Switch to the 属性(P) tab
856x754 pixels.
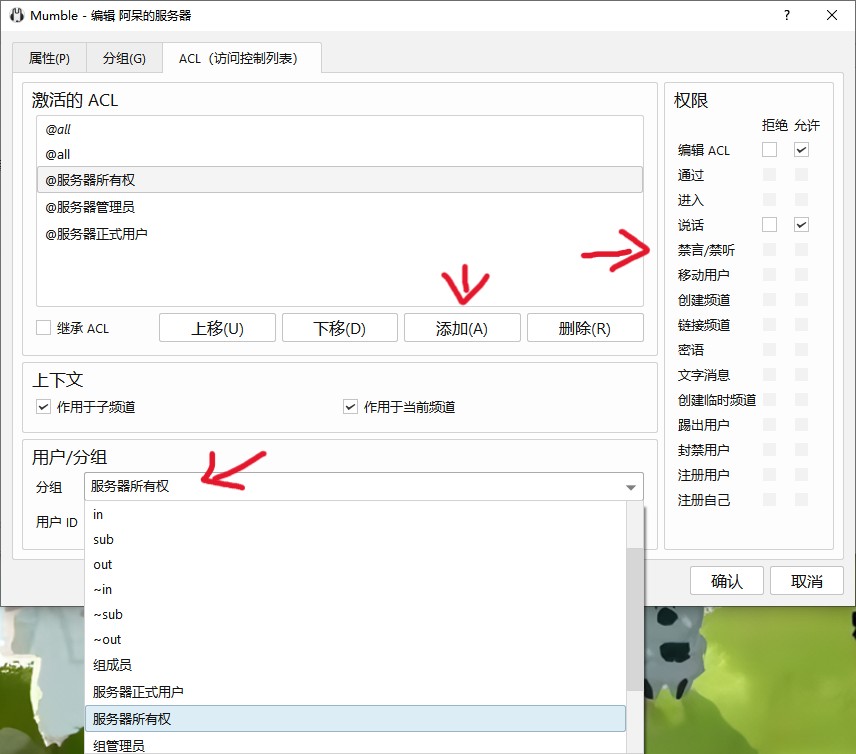coord(49,58)
